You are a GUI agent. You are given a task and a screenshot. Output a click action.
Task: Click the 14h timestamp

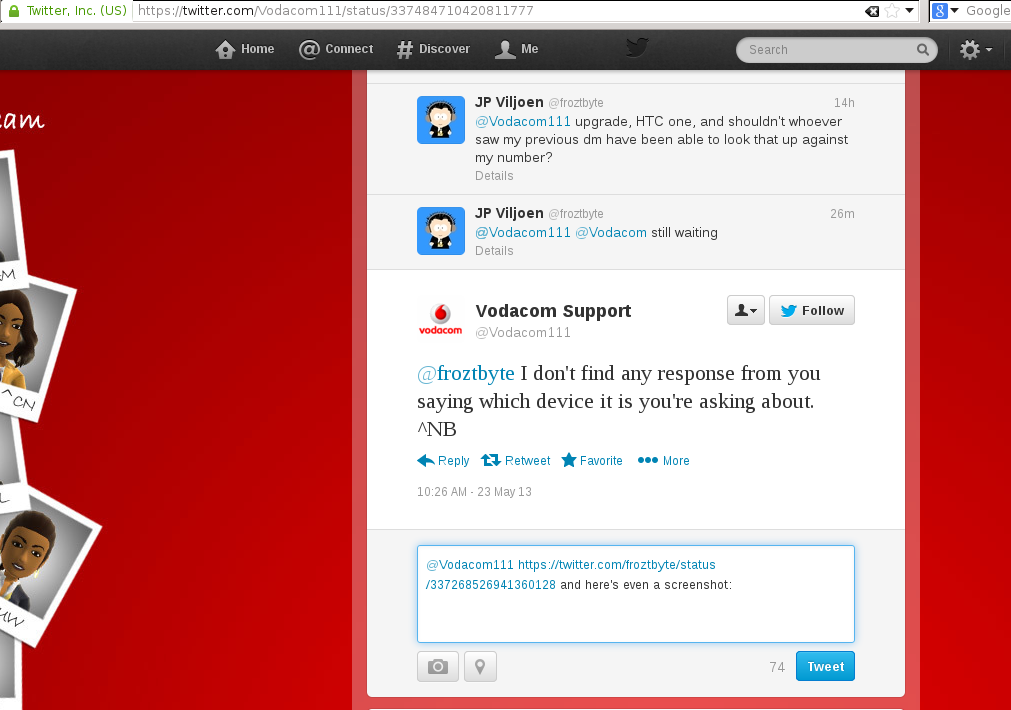tap(844, 103)
